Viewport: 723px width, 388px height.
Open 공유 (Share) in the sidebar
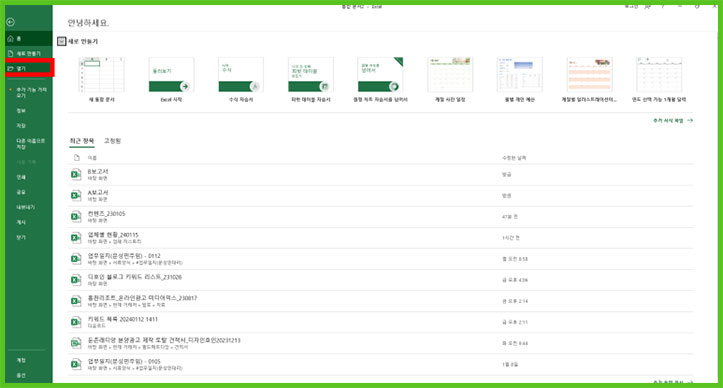tap(21, 192)
